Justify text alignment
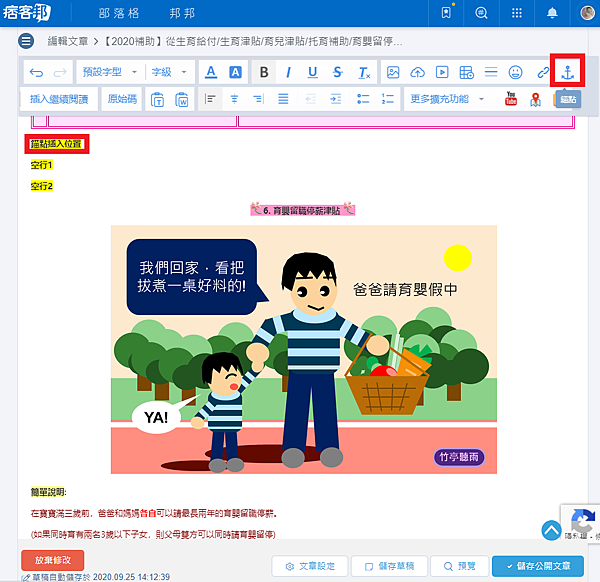The image size is (600, 582). click(x=283, y=99)
